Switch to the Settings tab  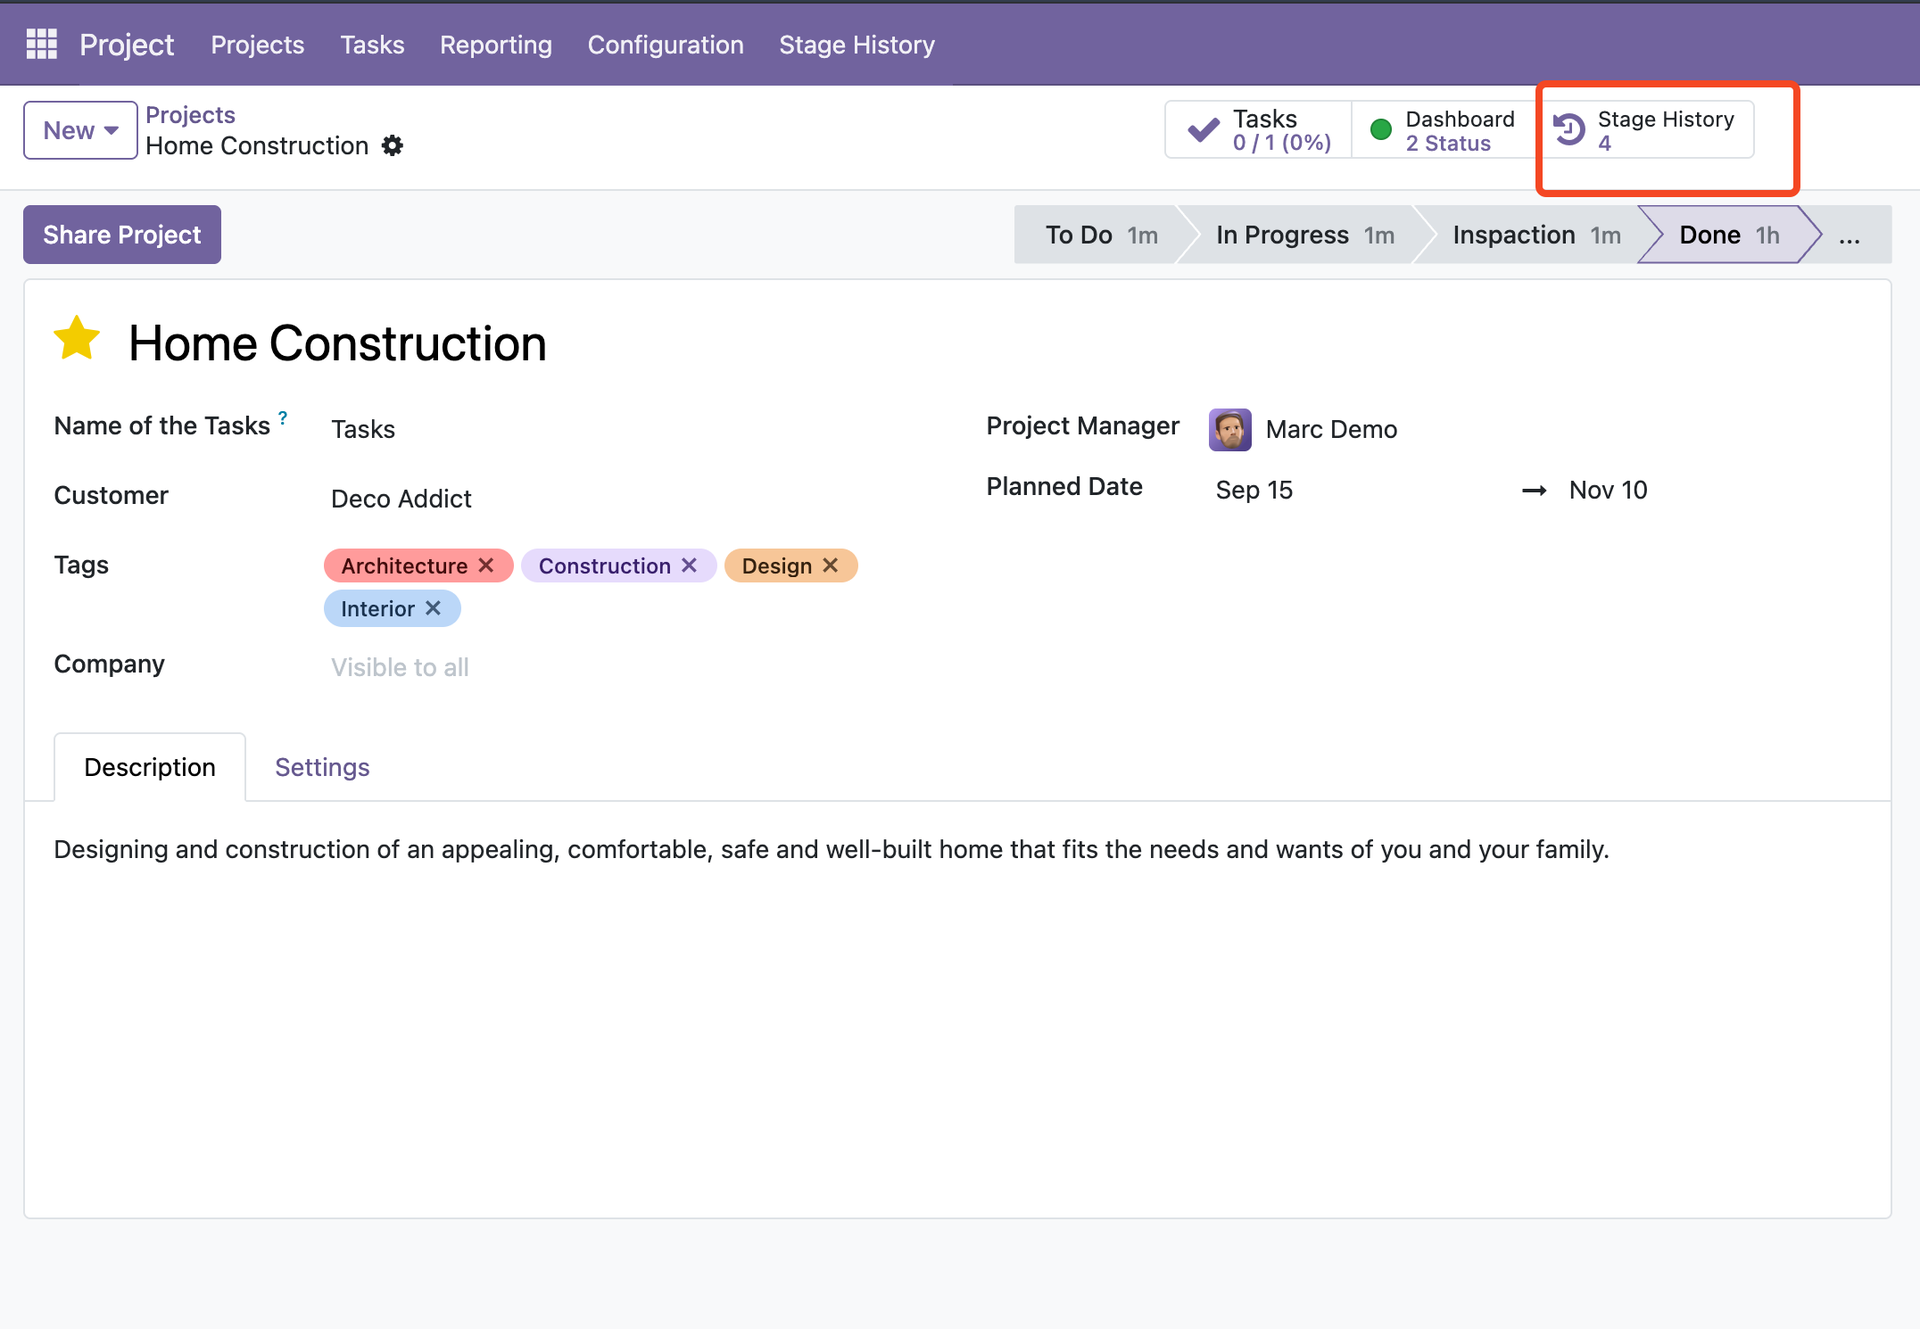click(x=322, y=767)
